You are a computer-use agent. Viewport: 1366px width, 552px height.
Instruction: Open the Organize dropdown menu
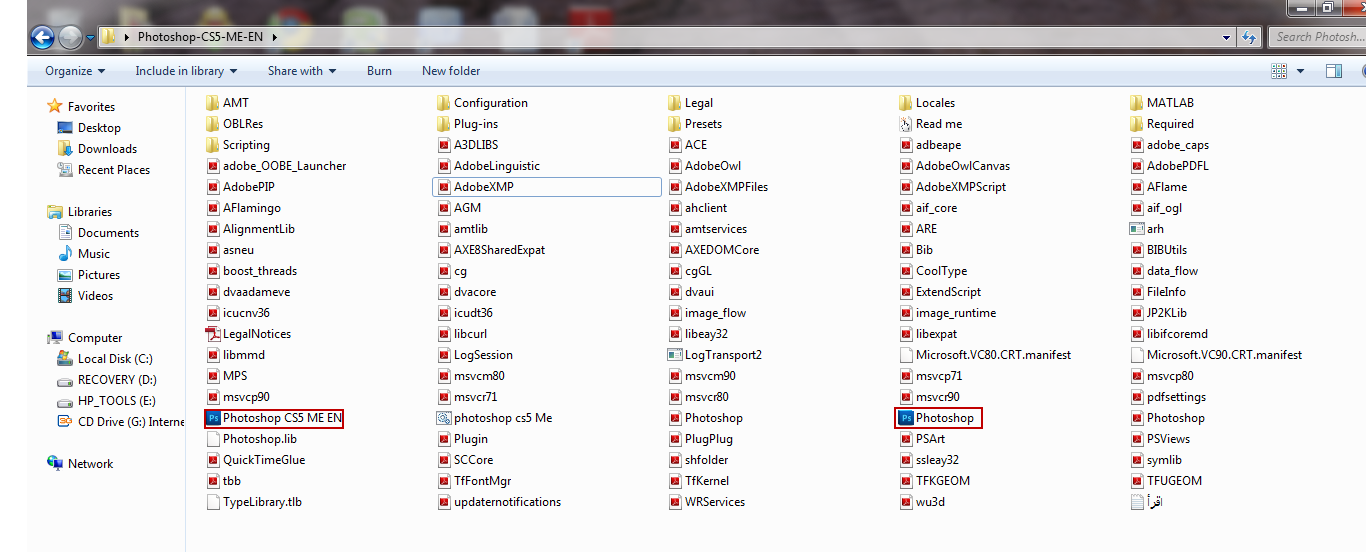pyautogui.click(x=75, y=71)
